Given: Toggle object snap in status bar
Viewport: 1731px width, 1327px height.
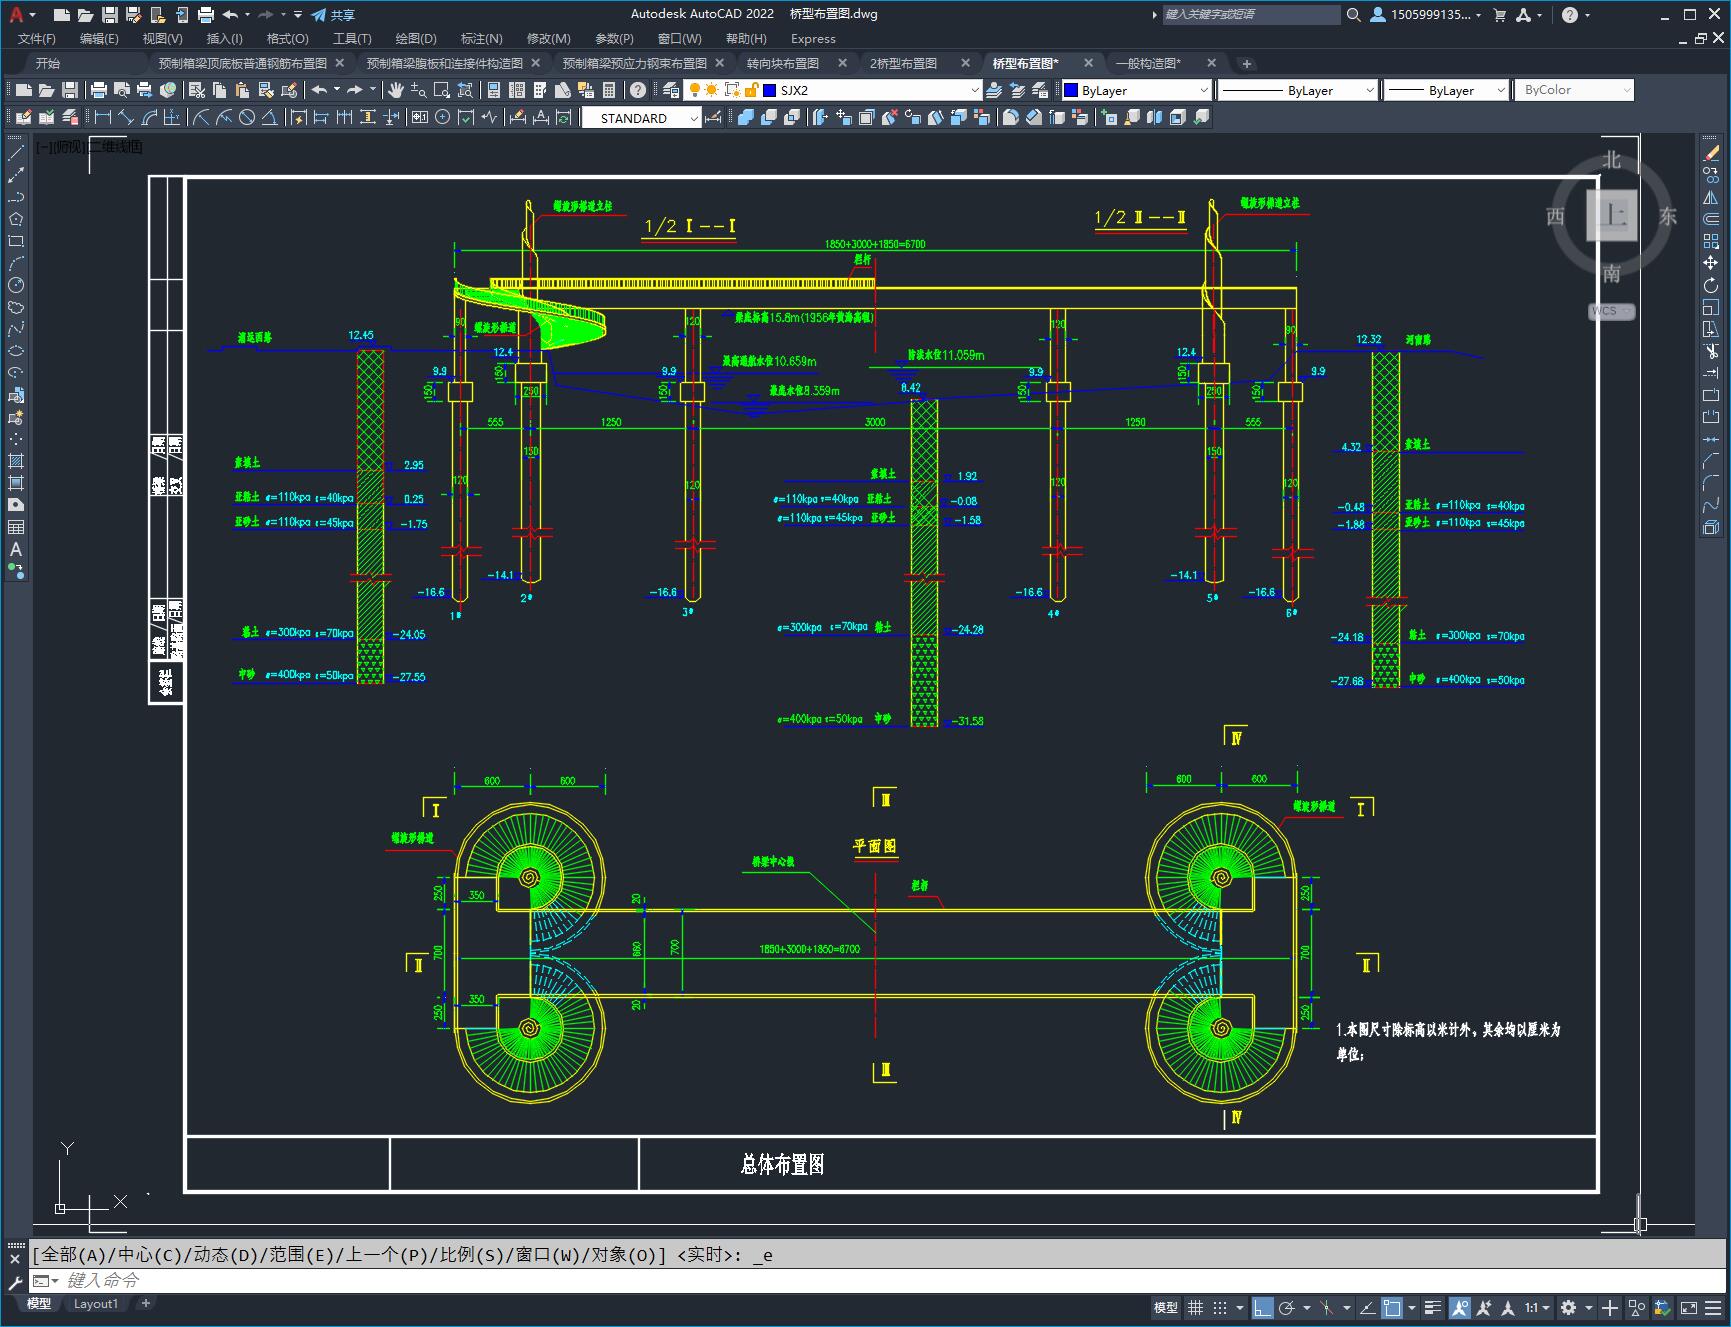Looking at the screenshot, I should click(x=1392, y=1308).
